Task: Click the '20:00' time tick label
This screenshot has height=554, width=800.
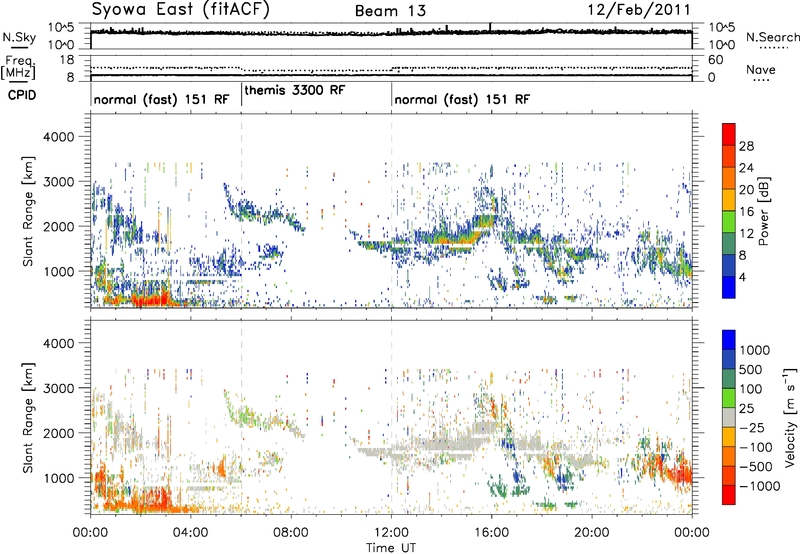Action: pos(591,533)
